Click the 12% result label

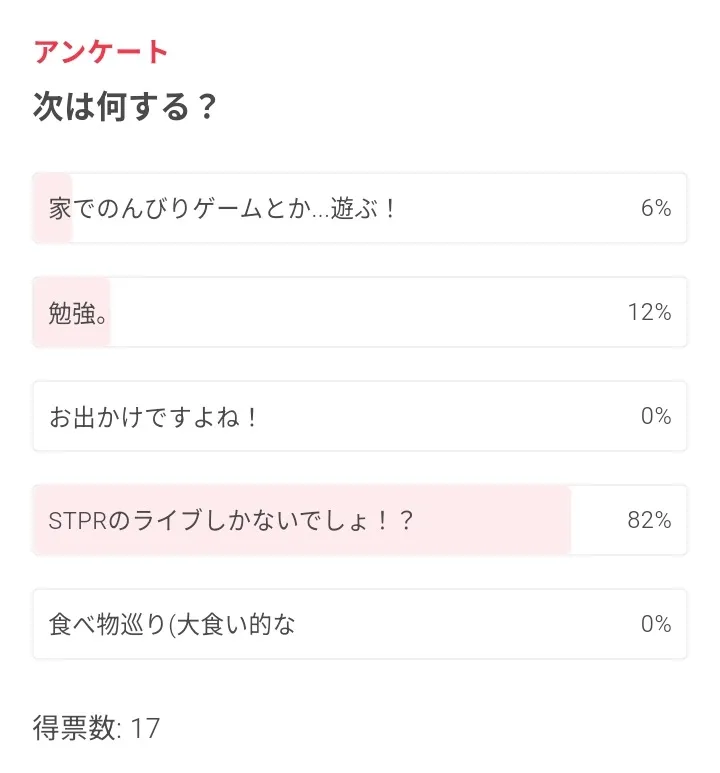[x=649, y=313]
